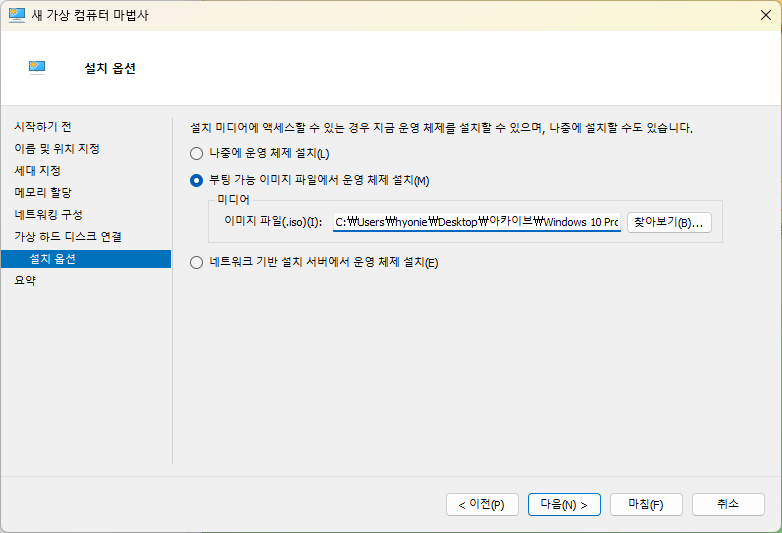Click the 미디어 group label
This screenshot has width=782, height=533.
tap(233, 199)
